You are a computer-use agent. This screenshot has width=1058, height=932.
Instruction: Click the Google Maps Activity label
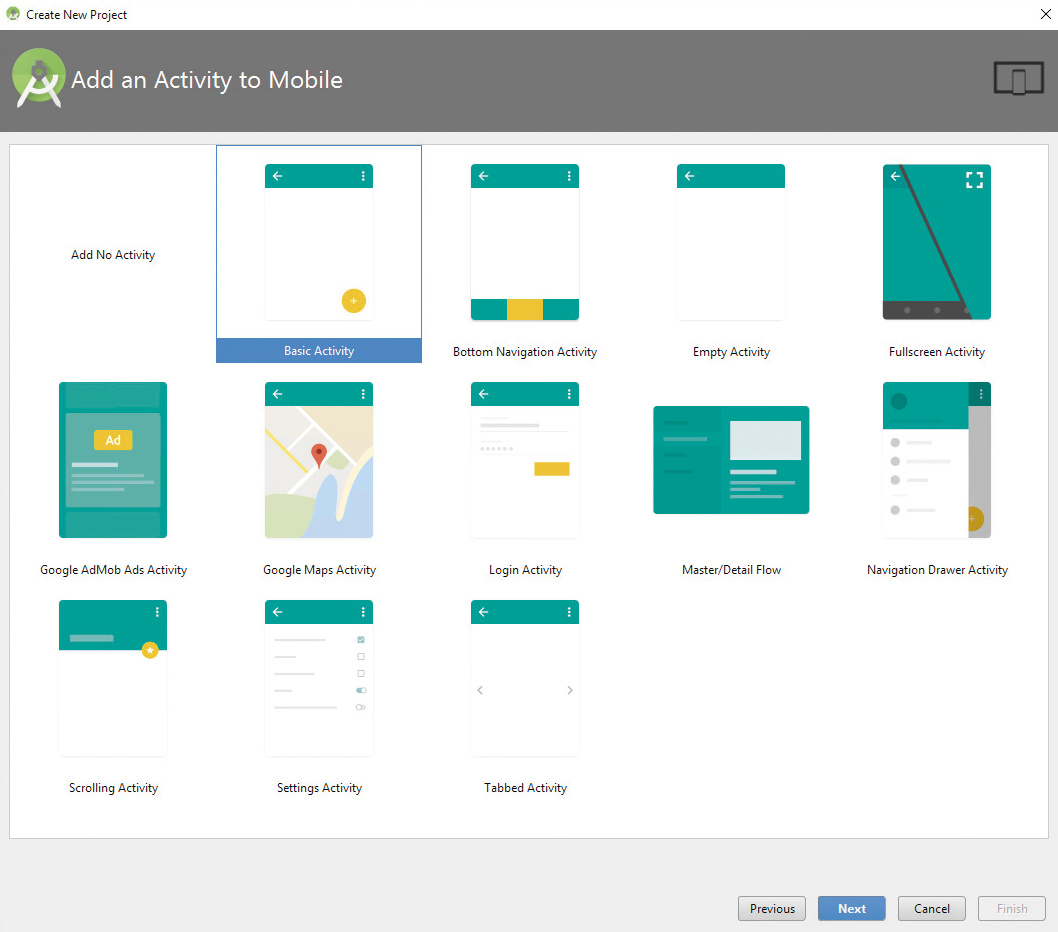point(319,570)
